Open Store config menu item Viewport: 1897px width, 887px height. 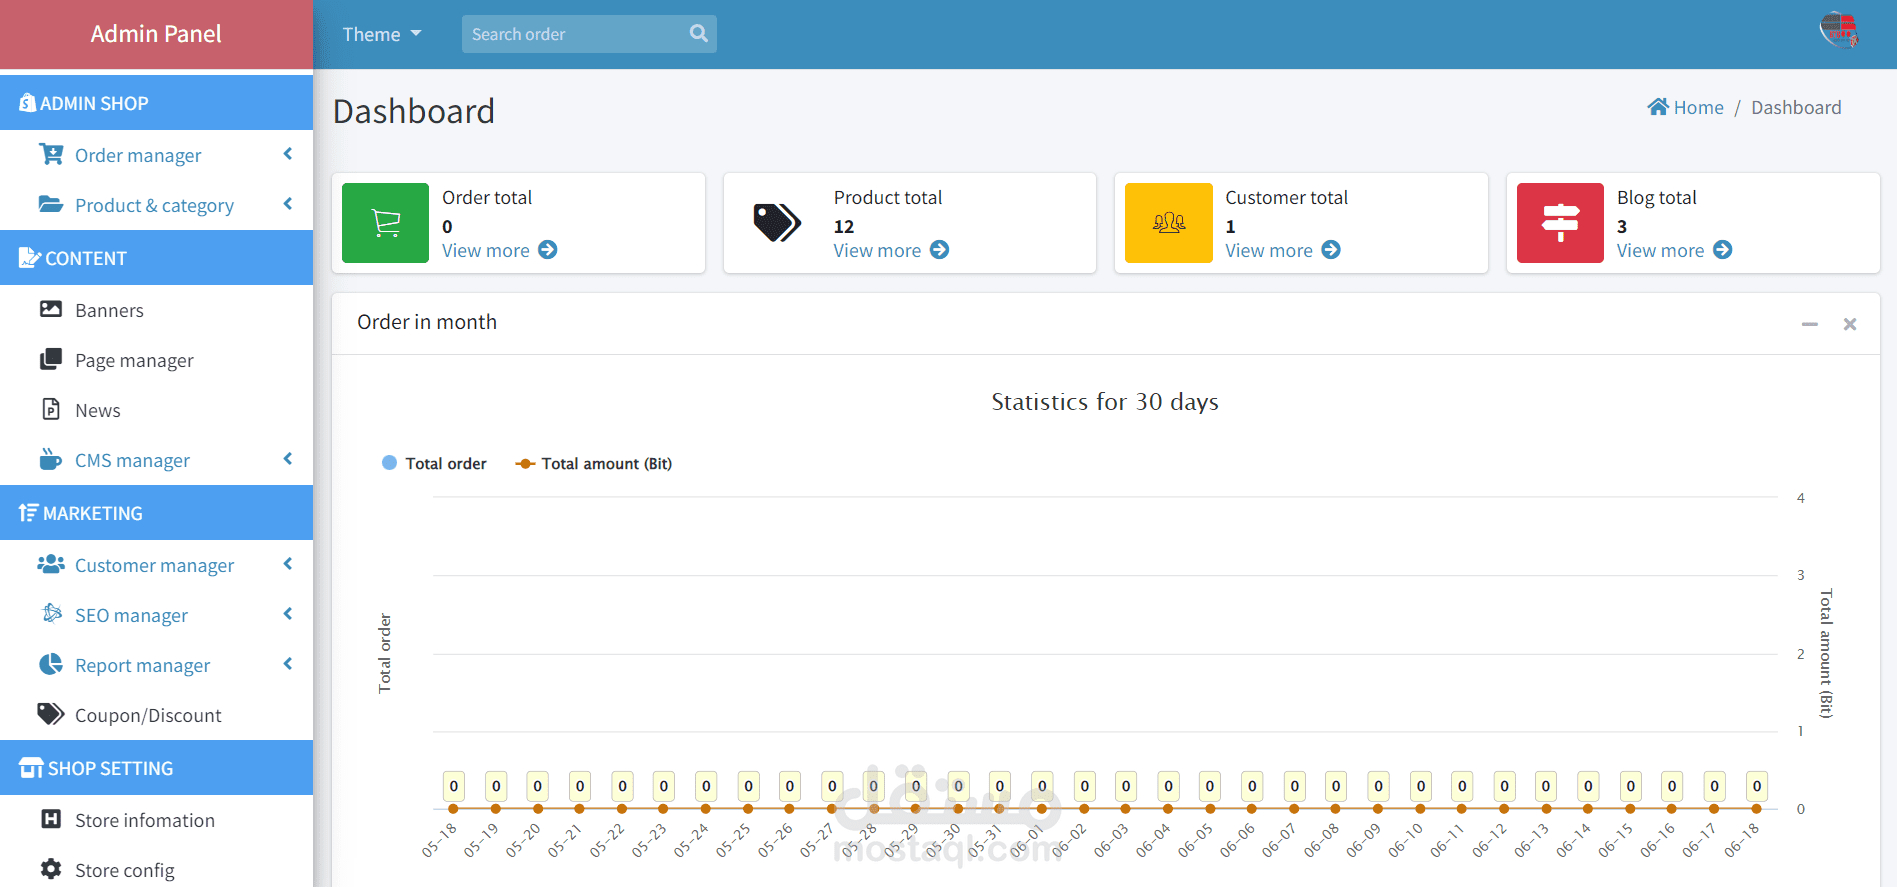pos(156,870)
